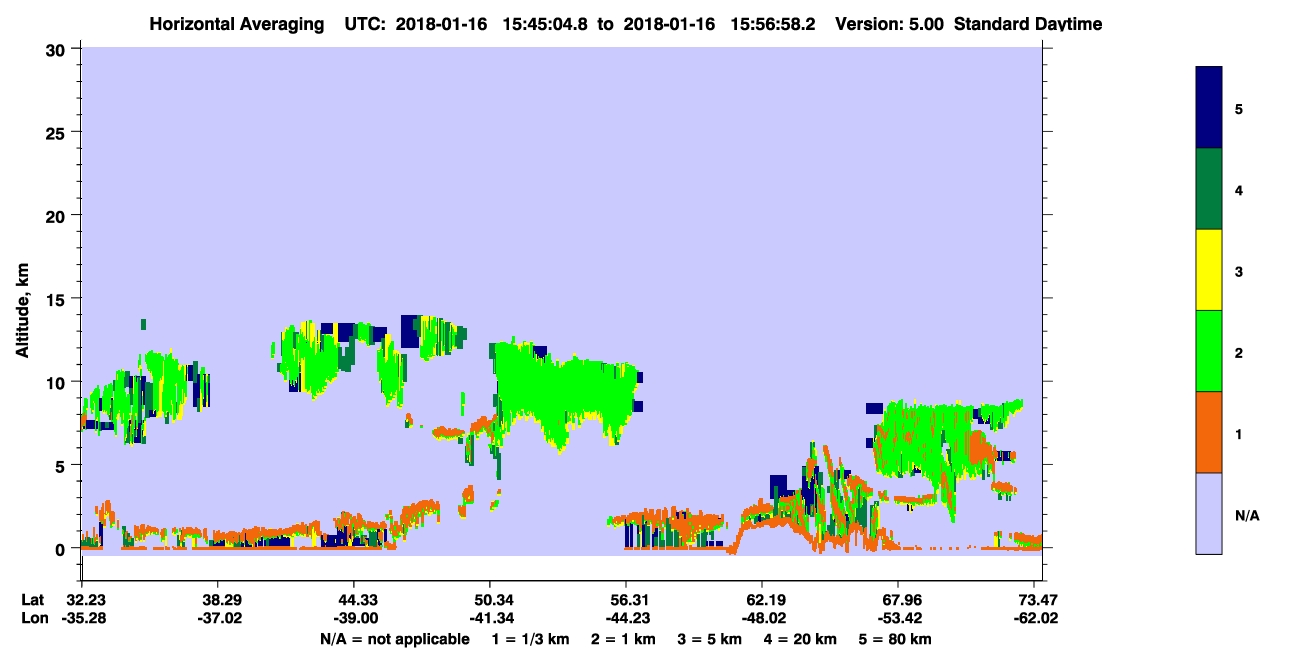The image size is (1300, 667).
Task: Click the latitude label 73.47
Action: (1034, 600)
